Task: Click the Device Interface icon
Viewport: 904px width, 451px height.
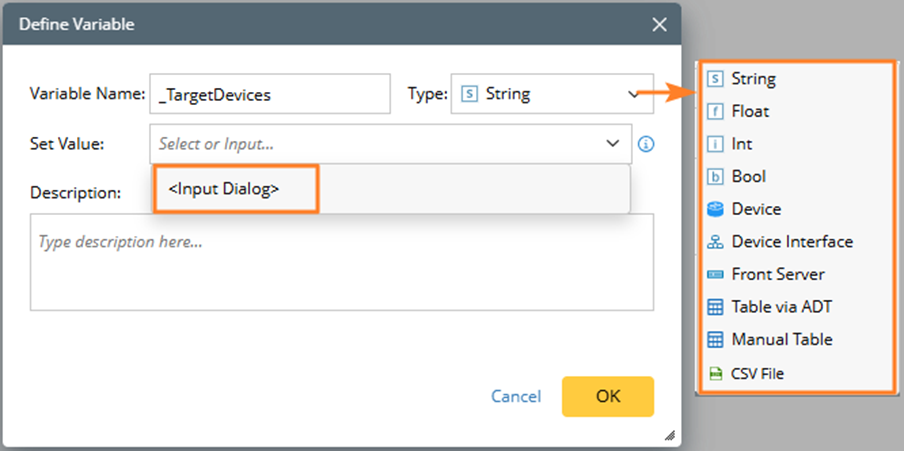Action: click(715, 241)
